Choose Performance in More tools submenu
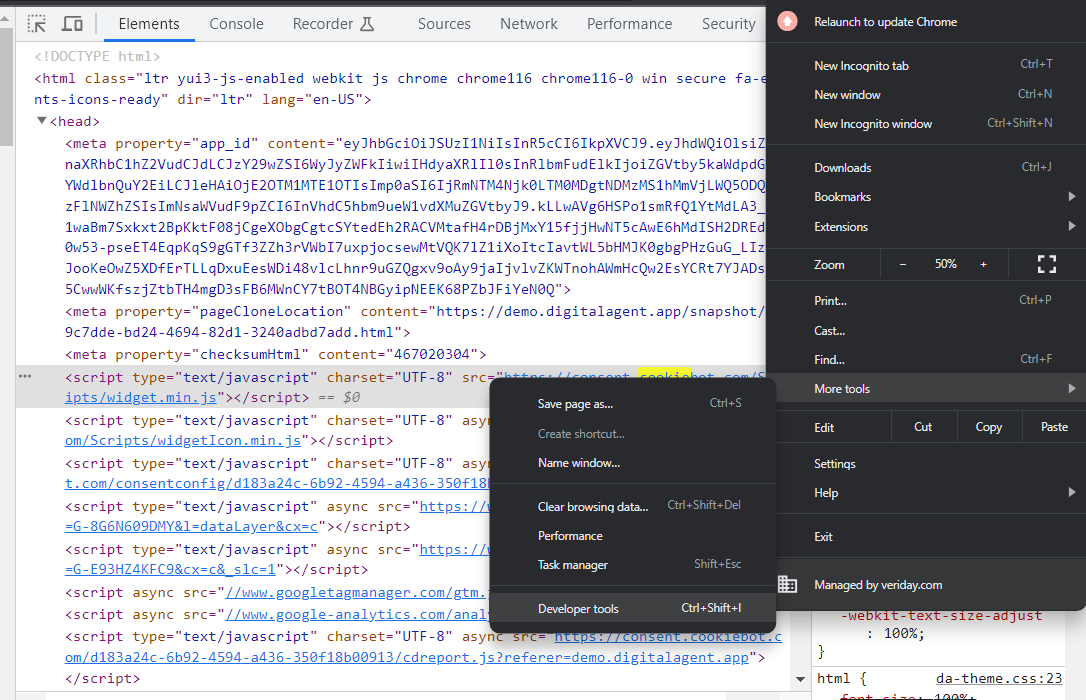This screenshot has width=1086, height=700. pos(632,536)
